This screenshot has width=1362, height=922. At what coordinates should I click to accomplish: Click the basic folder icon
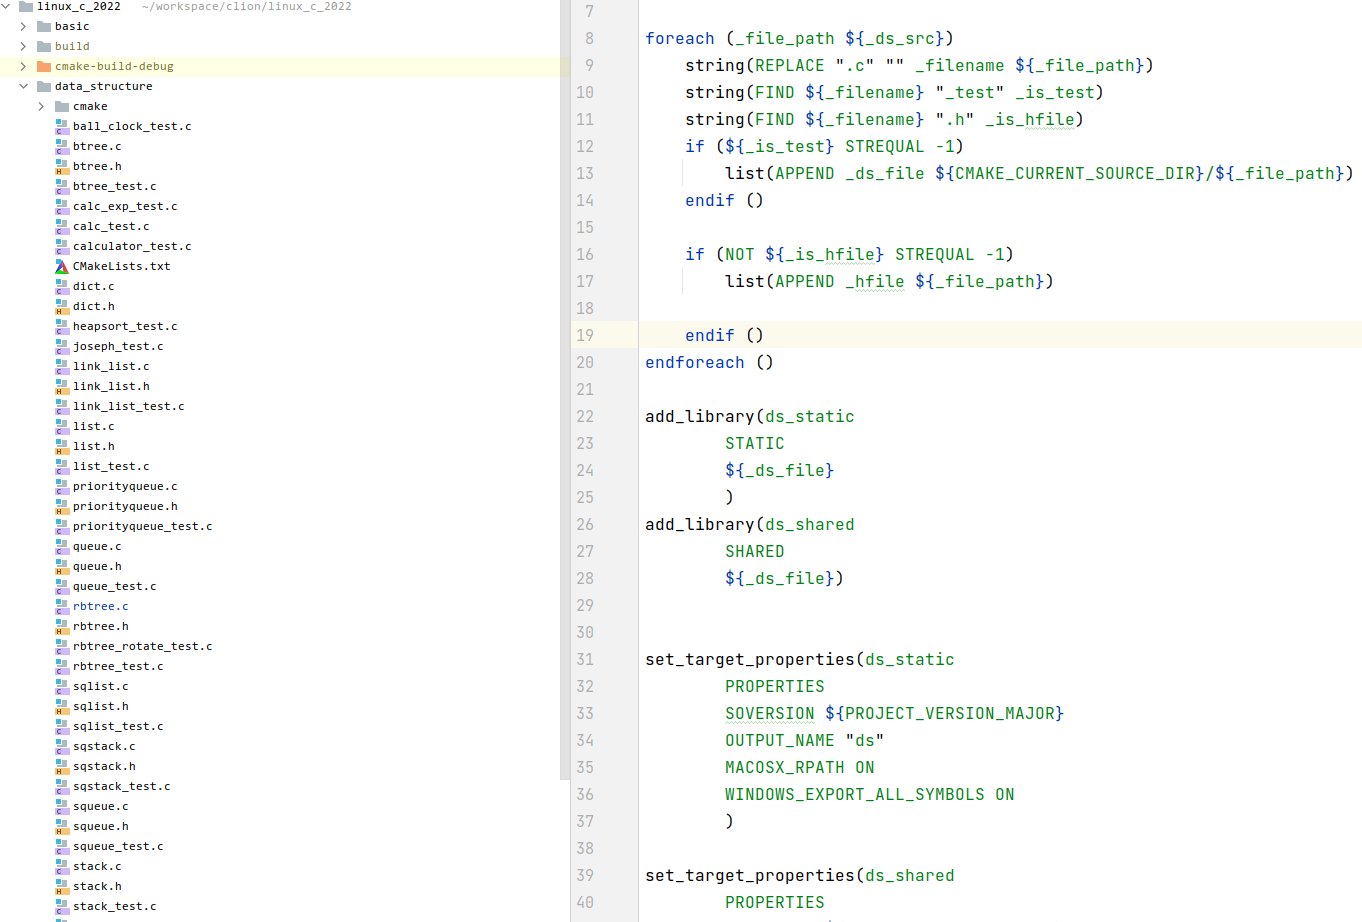[43, 26]
